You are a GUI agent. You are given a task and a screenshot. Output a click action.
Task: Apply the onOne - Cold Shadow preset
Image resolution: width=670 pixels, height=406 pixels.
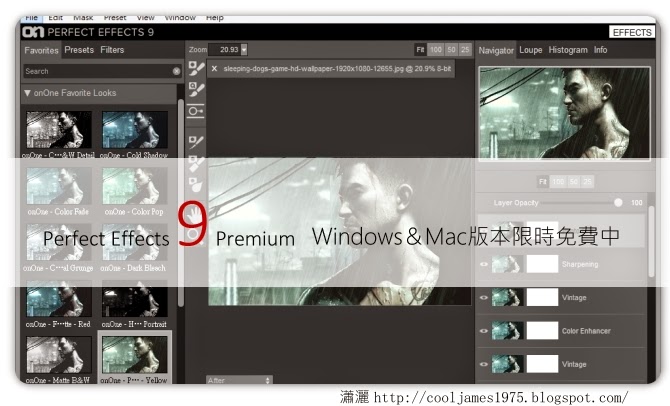click(x=135, y=130)
